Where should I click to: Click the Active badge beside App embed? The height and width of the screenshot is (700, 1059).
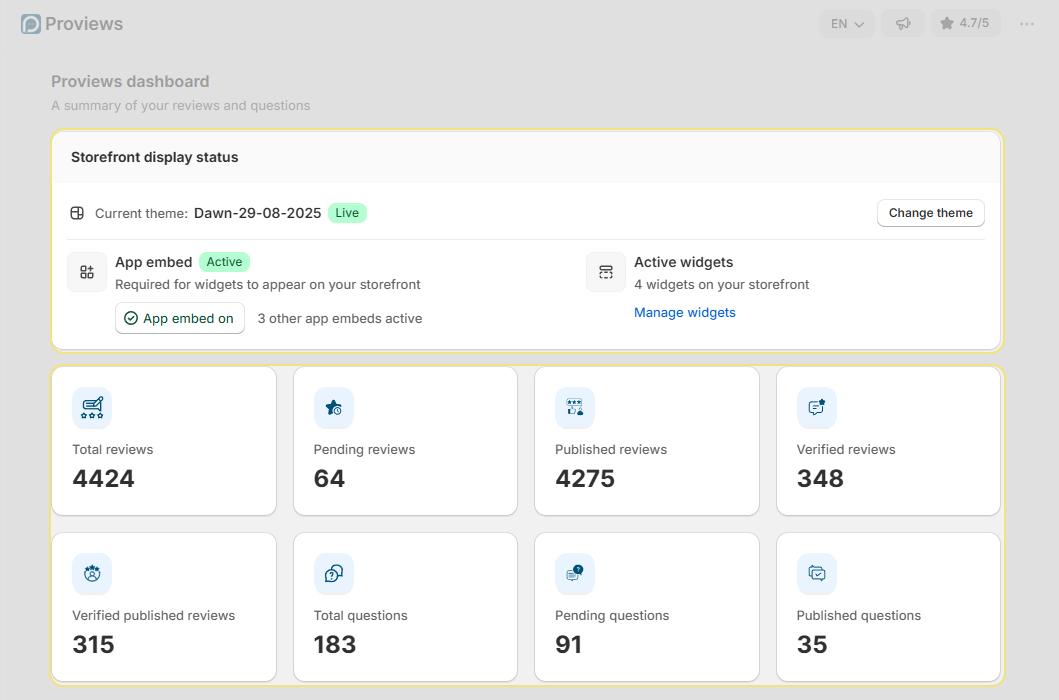224,261
